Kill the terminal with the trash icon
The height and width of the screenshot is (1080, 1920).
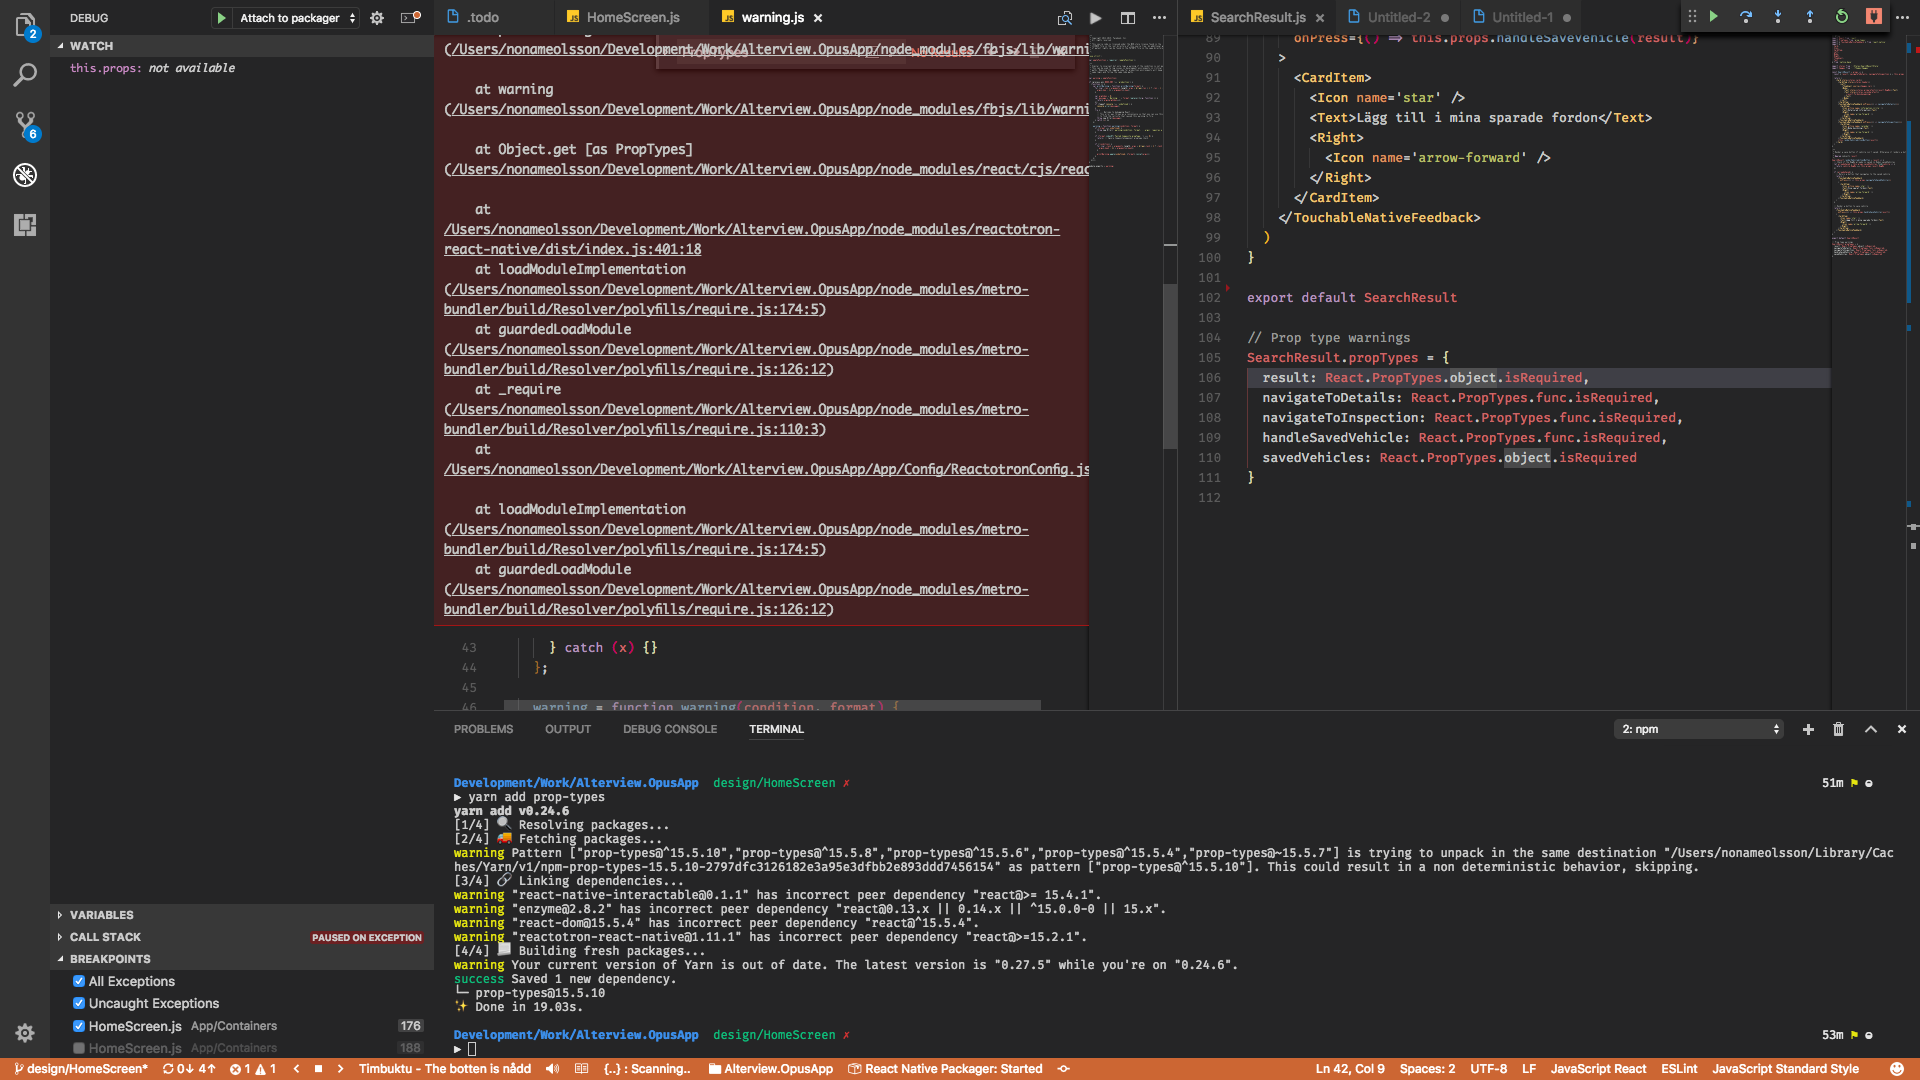point(1838,729)
